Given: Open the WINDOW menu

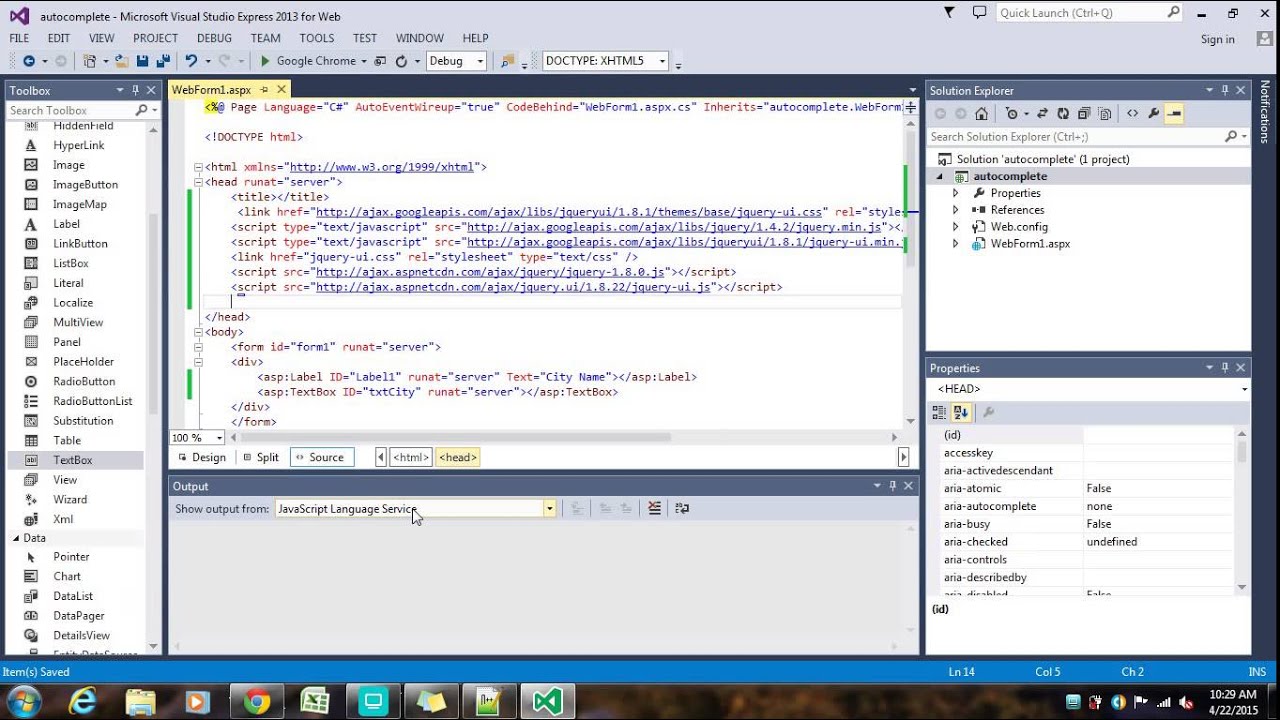Looking at the screenshot, I should click(420, 38).
